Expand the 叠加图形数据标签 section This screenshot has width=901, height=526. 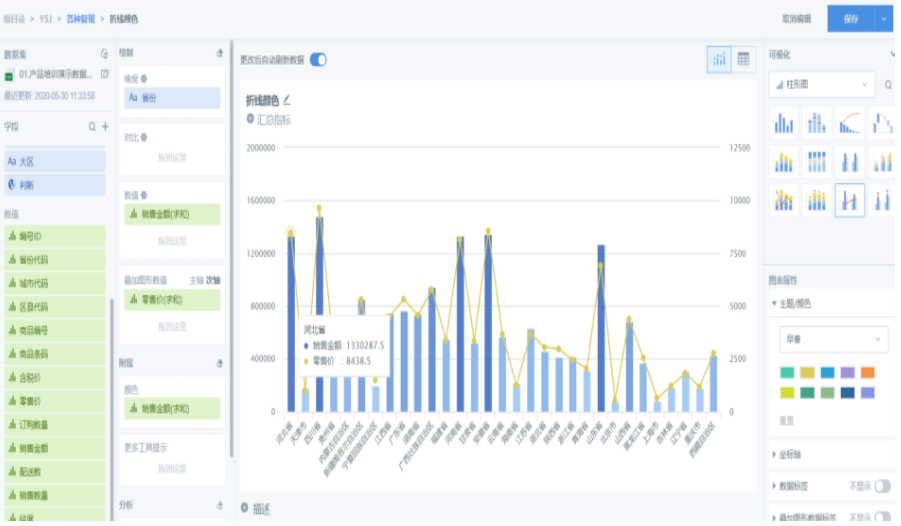coord(774,517)
